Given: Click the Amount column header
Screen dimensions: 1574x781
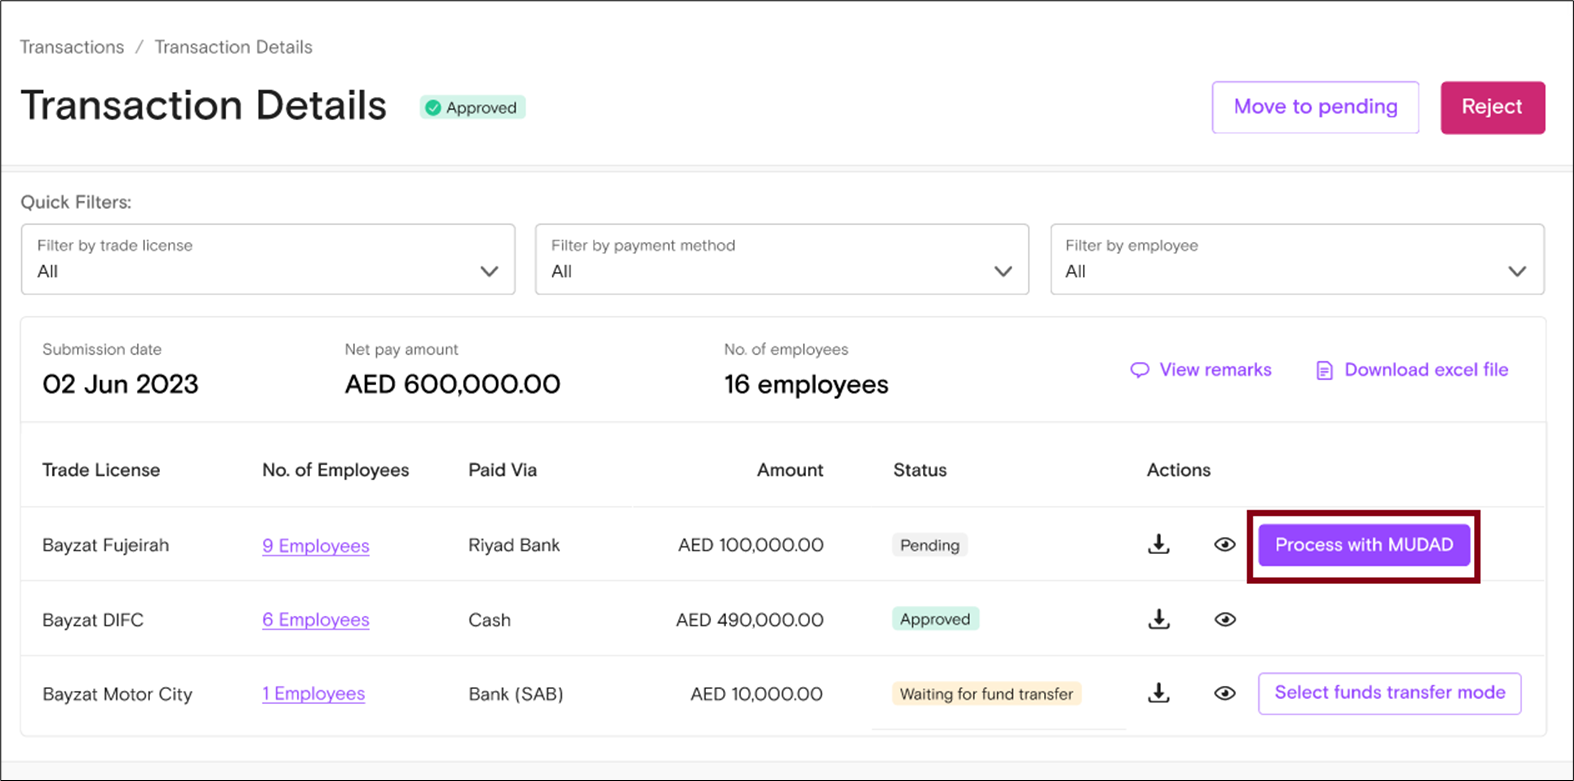Looking at the screenshot, I should [790, 470].
